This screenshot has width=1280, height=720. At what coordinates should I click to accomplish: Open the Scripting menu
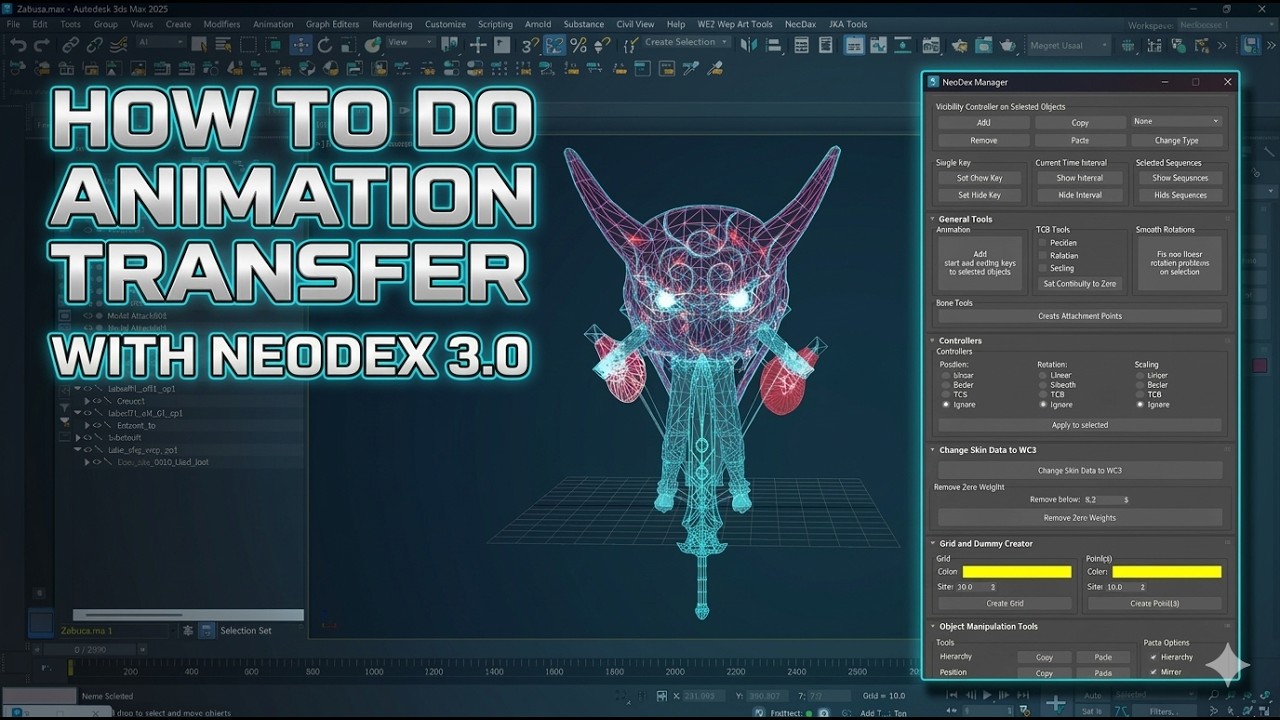click(495, 24)
